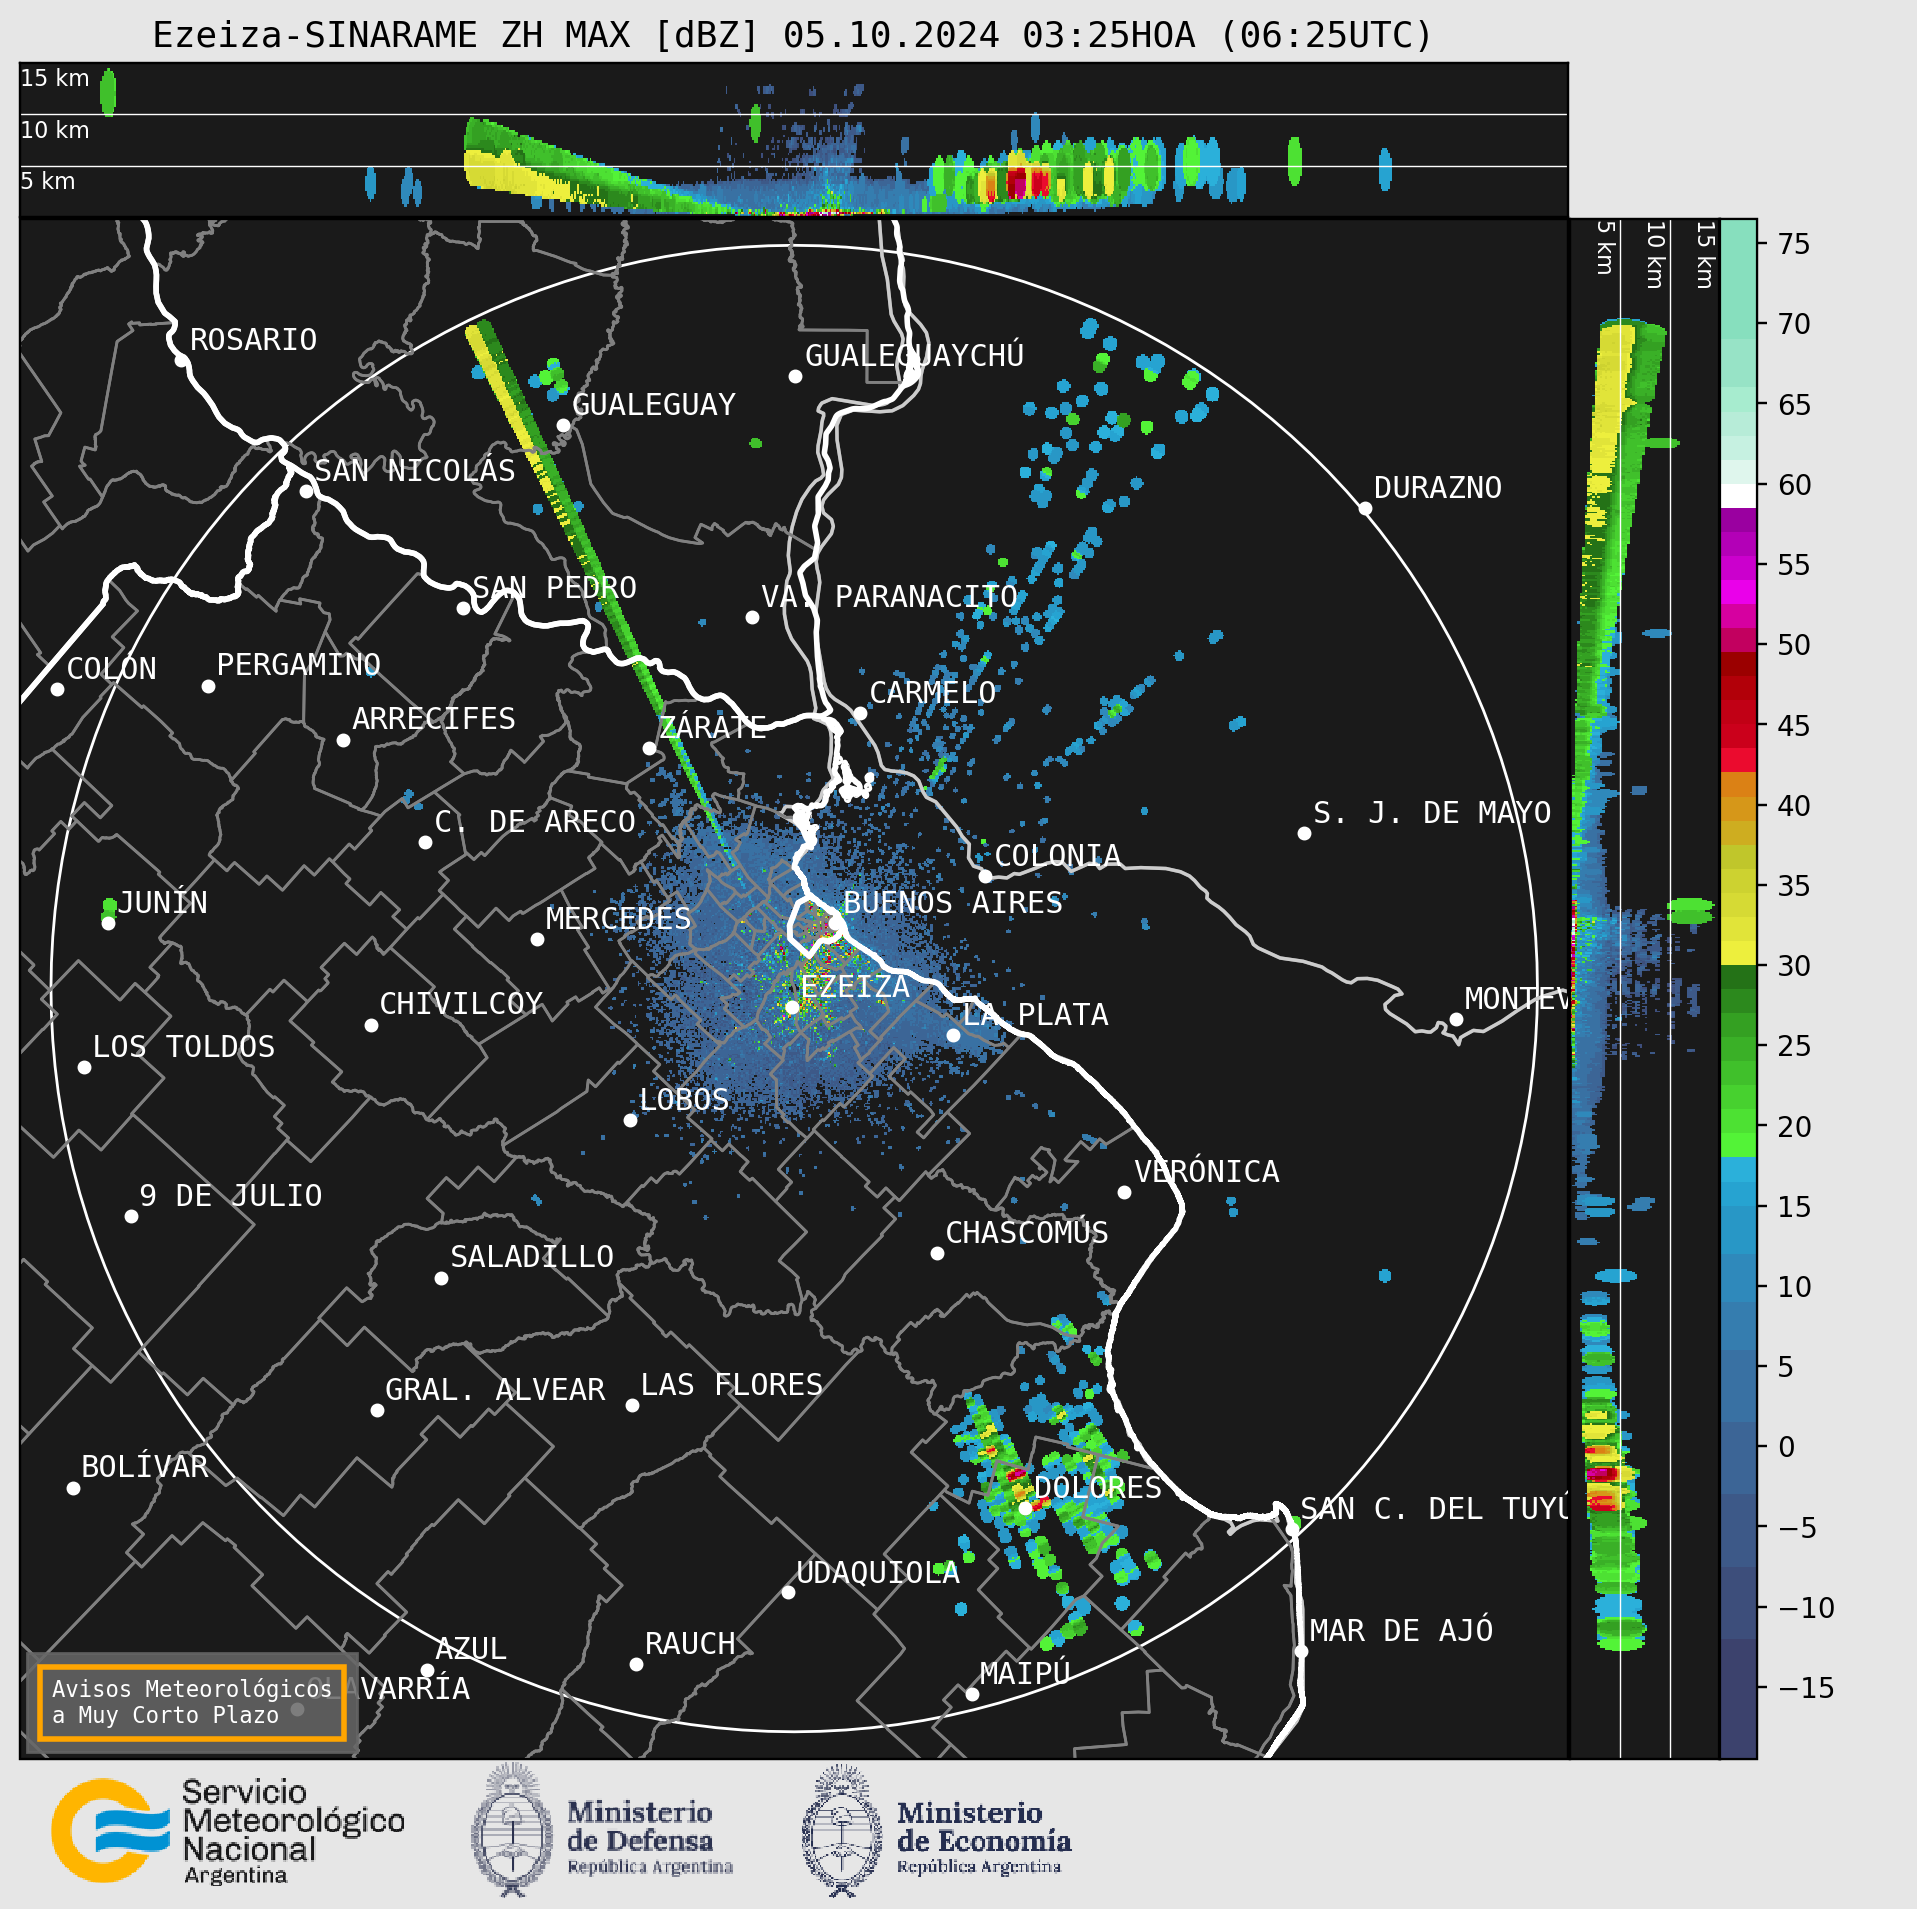Click the 9 DE JULIO label
Screen dimensions: 1917x1909
point(231,1195)
